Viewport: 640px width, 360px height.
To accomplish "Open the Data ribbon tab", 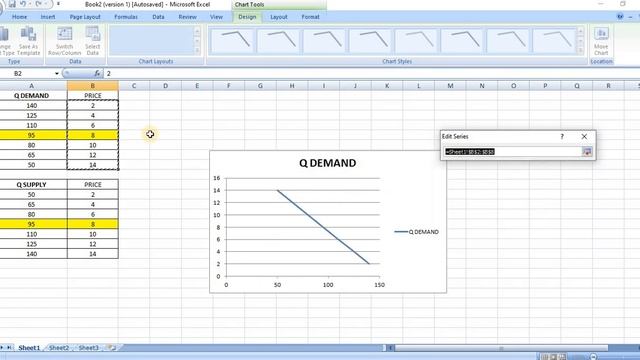I will tap(158, 17).
